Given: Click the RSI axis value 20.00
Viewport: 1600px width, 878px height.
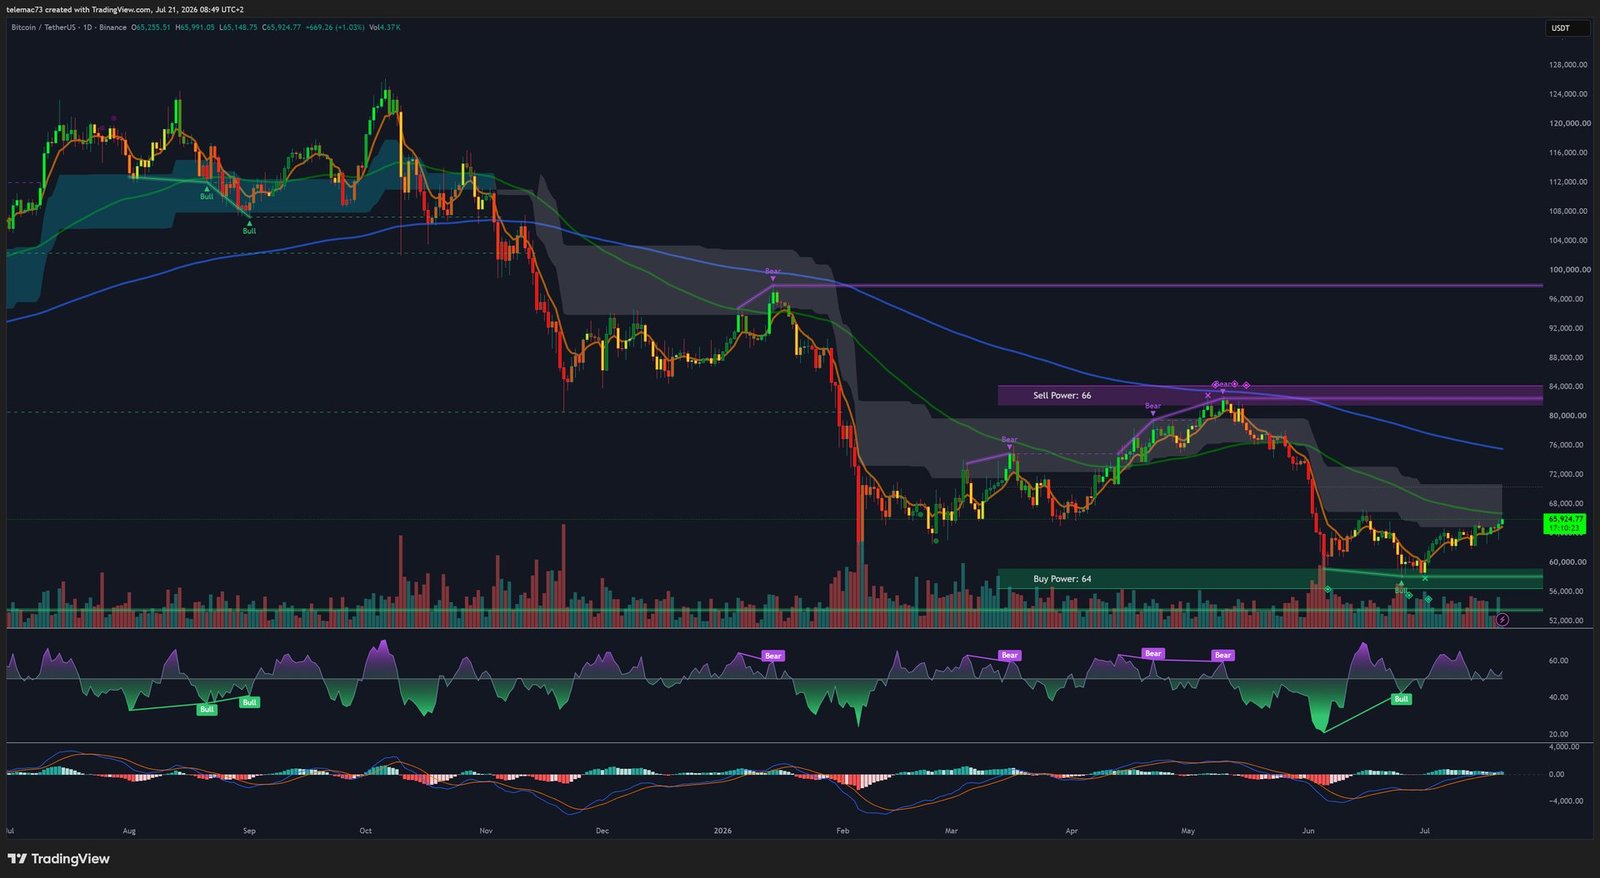Looking at the screenshot, I should point(1558,734).
